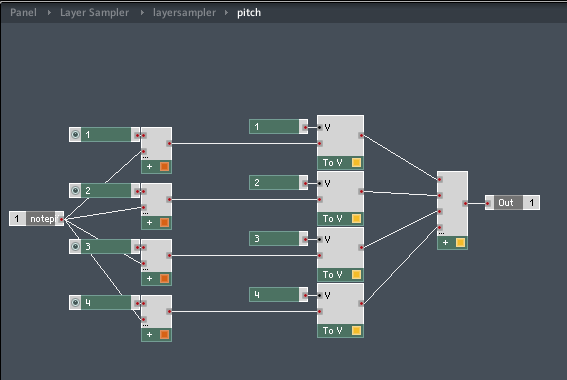Click output port of notepitch module
Screen dimensions: 567x380
(61, 219)
